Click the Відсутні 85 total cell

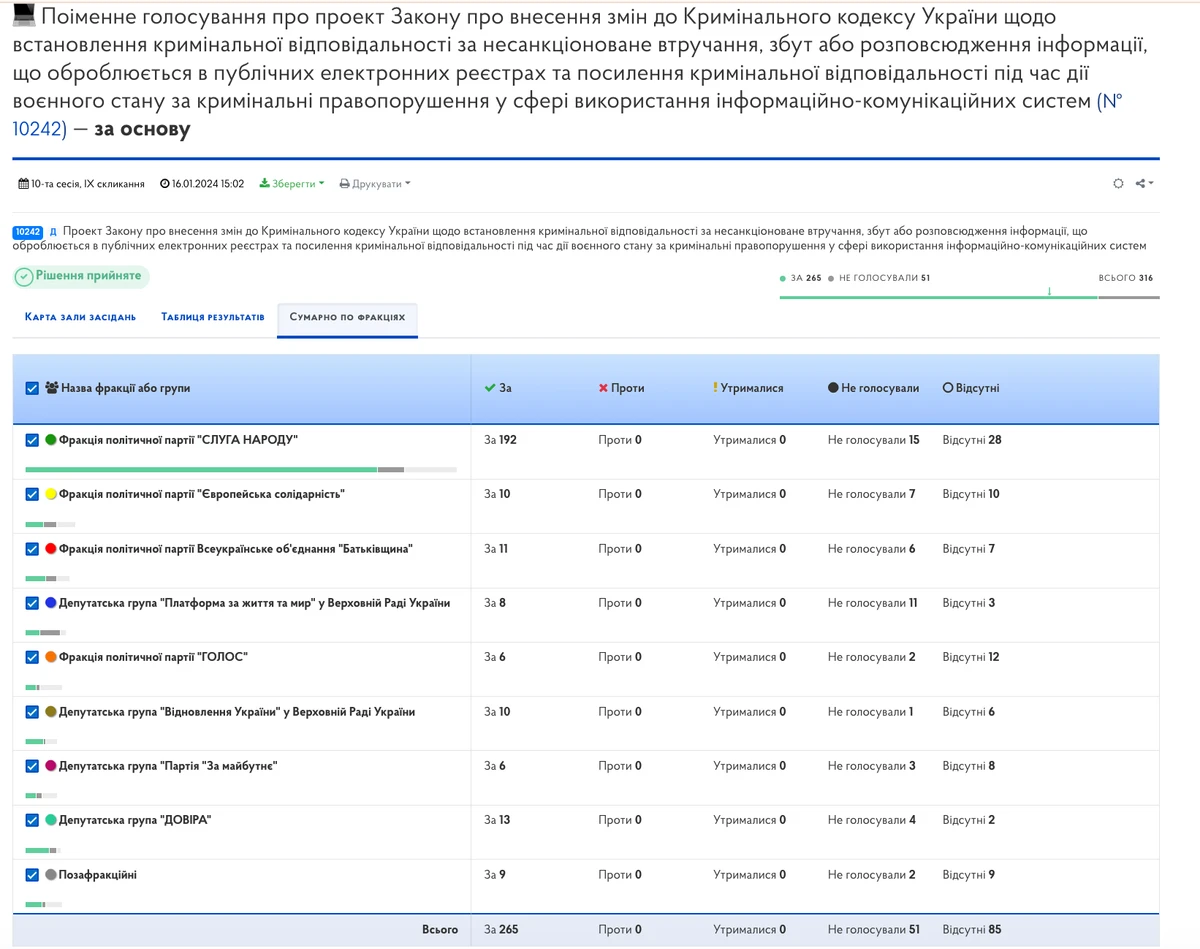(972, 930)
